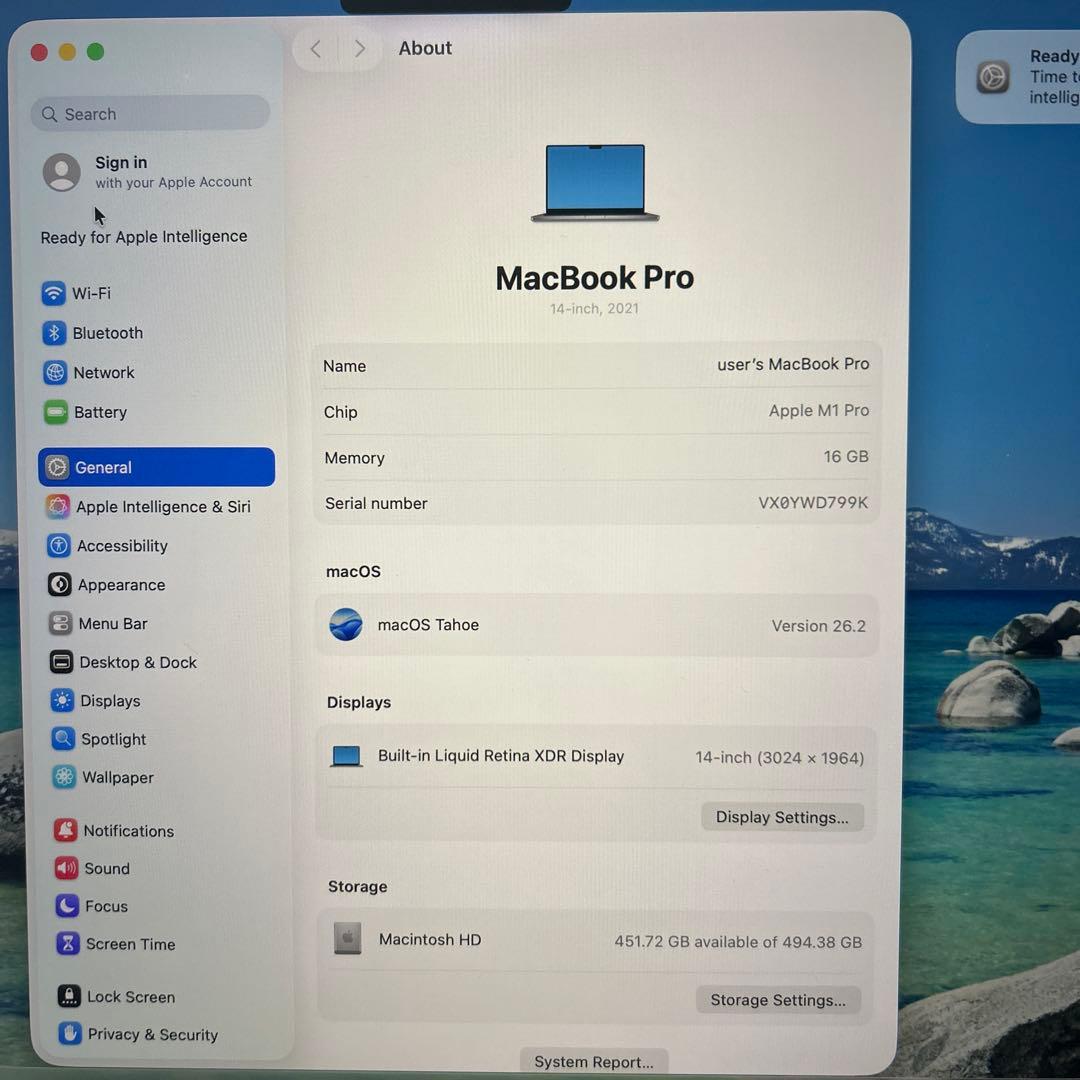Select the General tab in sidebar
1080x1080 pixels.
tap(103, 467)
